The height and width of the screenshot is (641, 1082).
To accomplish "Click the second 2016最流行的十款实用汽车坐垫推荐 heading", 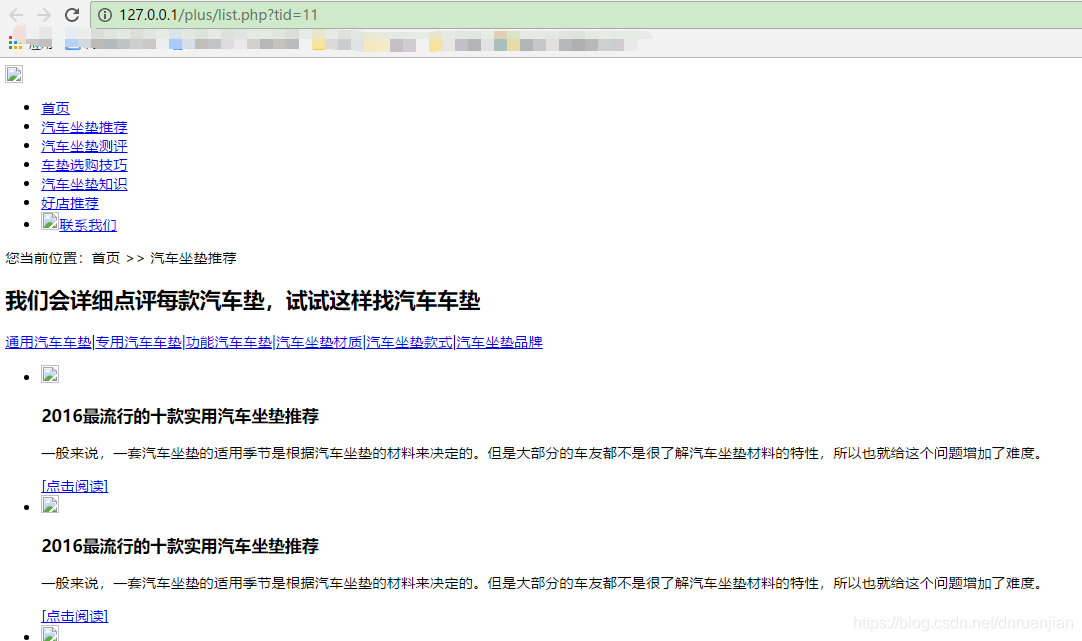I will [180, 546].
